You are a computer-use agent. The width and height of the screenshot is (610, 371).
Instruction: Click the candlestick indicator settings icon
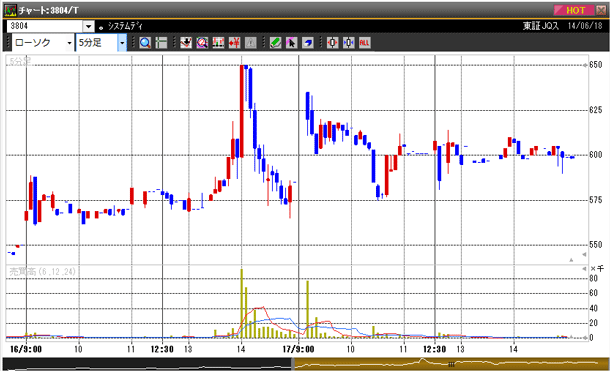tap(218, 43)
